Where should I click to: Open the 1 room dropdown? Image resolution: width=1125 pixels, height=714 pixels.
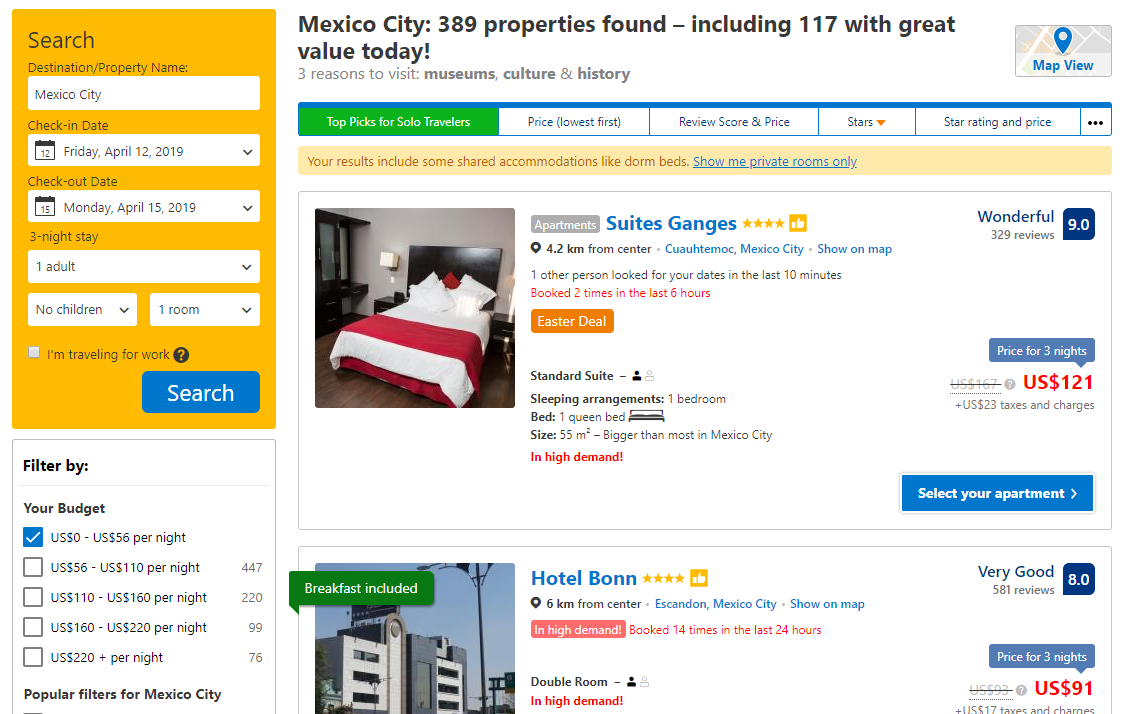point(204,310)
